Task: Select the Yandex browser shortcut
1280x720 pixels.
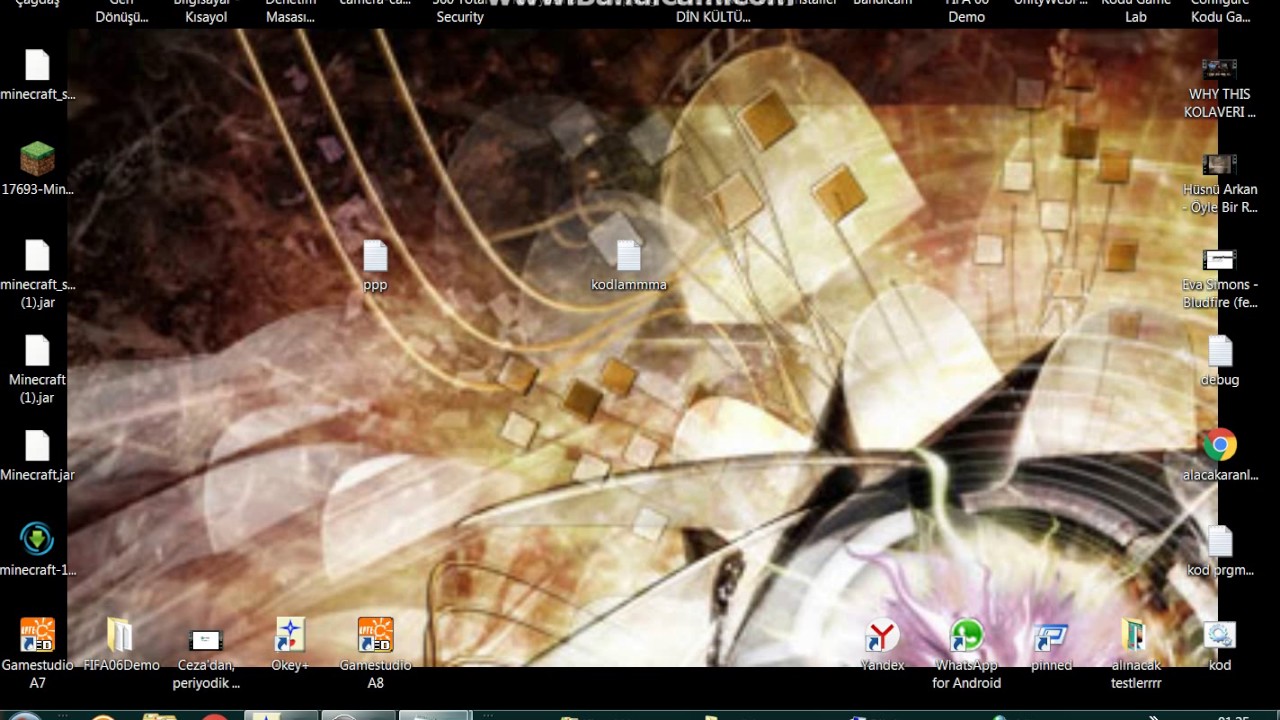Action: click(x=882, y=635)
